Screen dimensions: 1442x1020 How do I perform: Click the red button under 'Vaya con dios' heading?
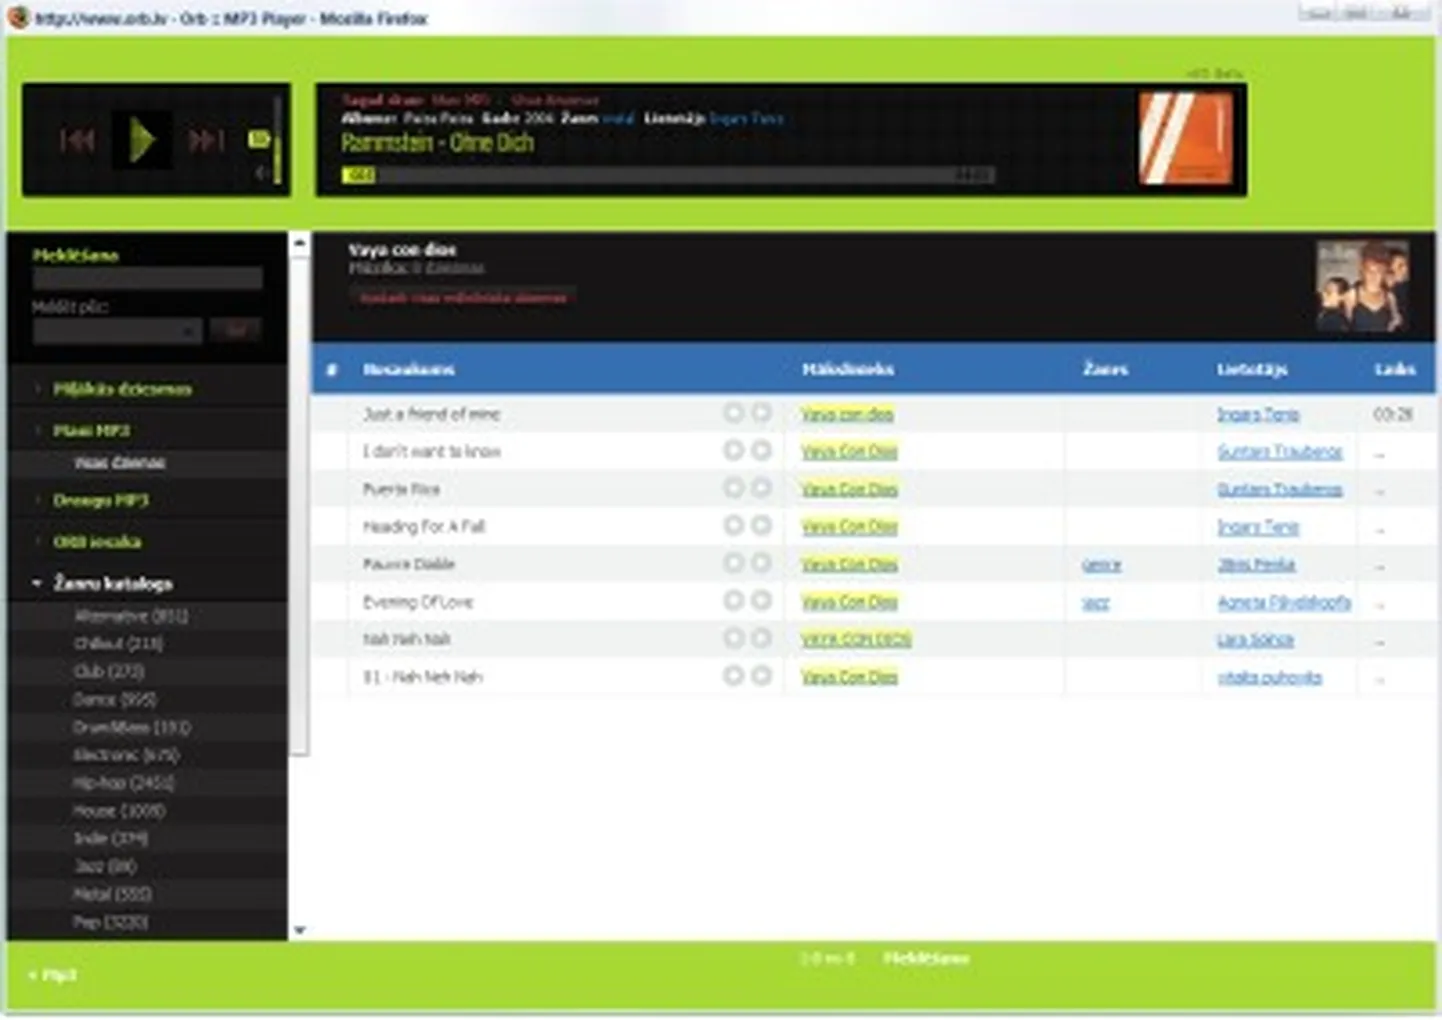pos(462,298)
